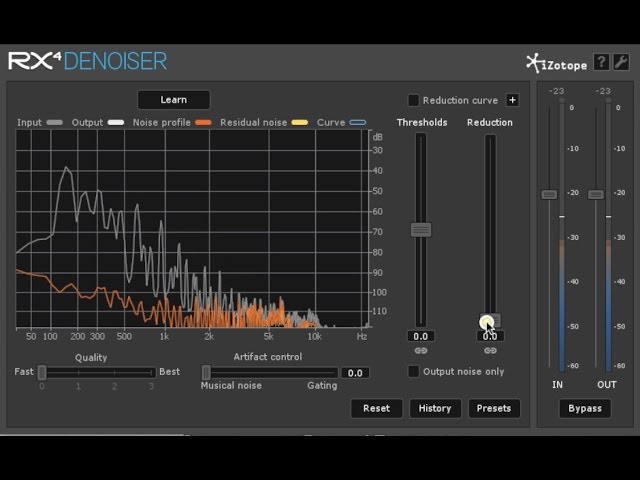Click the Curve legend swatch
Image resolution: width=640 pixels, height=480 pixels.
358,122
